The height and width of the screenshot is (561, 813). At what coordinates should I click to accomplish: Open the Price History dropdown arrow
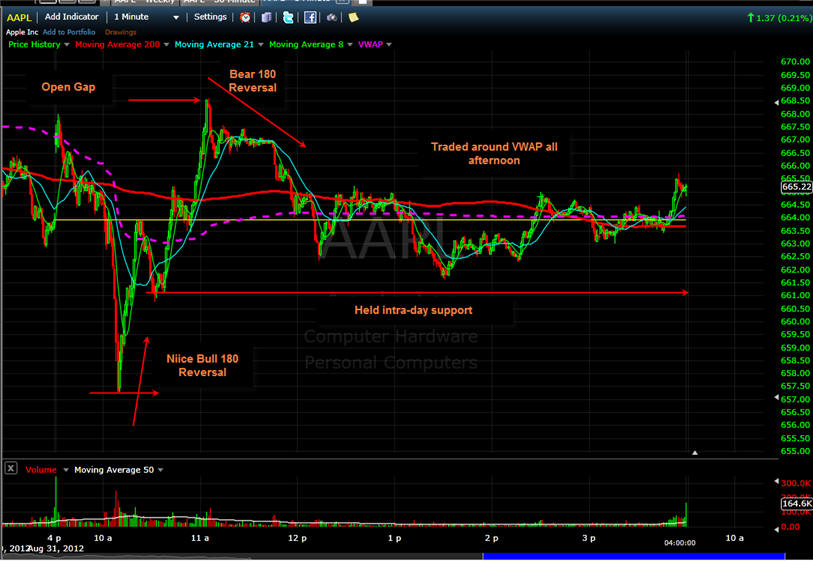click(x=66, y=45)
